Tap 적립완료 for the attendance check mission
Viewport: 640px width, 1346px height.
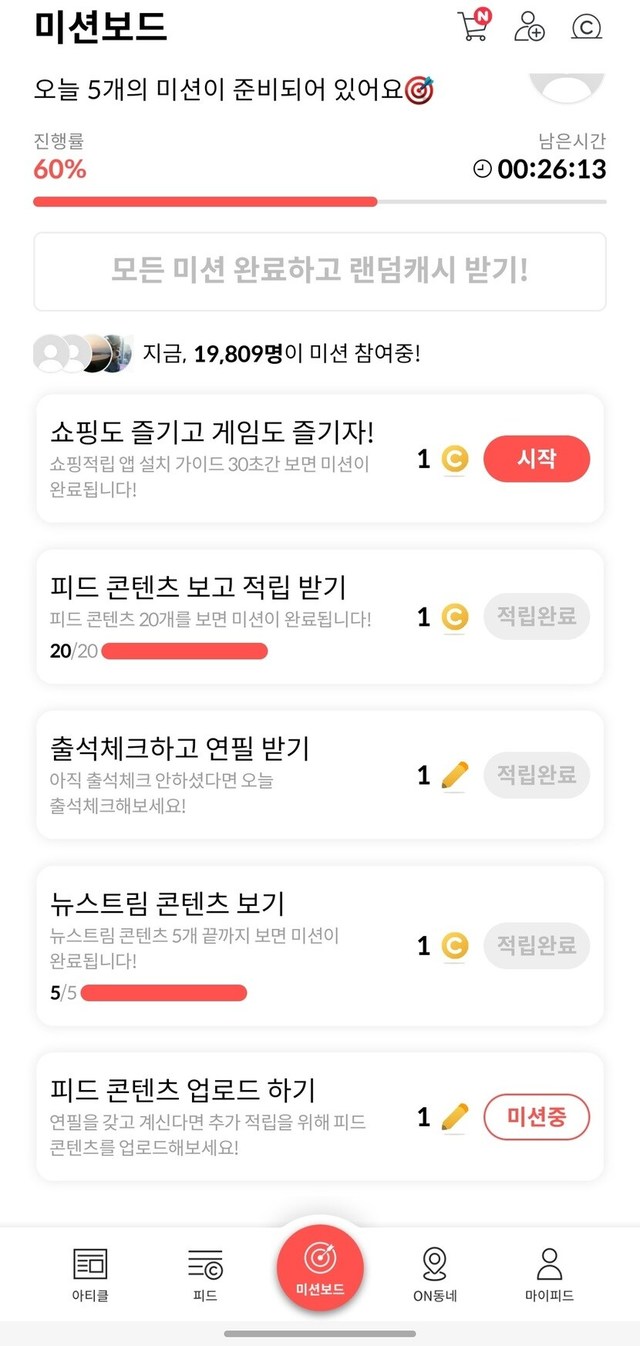[x=536, y=775]
